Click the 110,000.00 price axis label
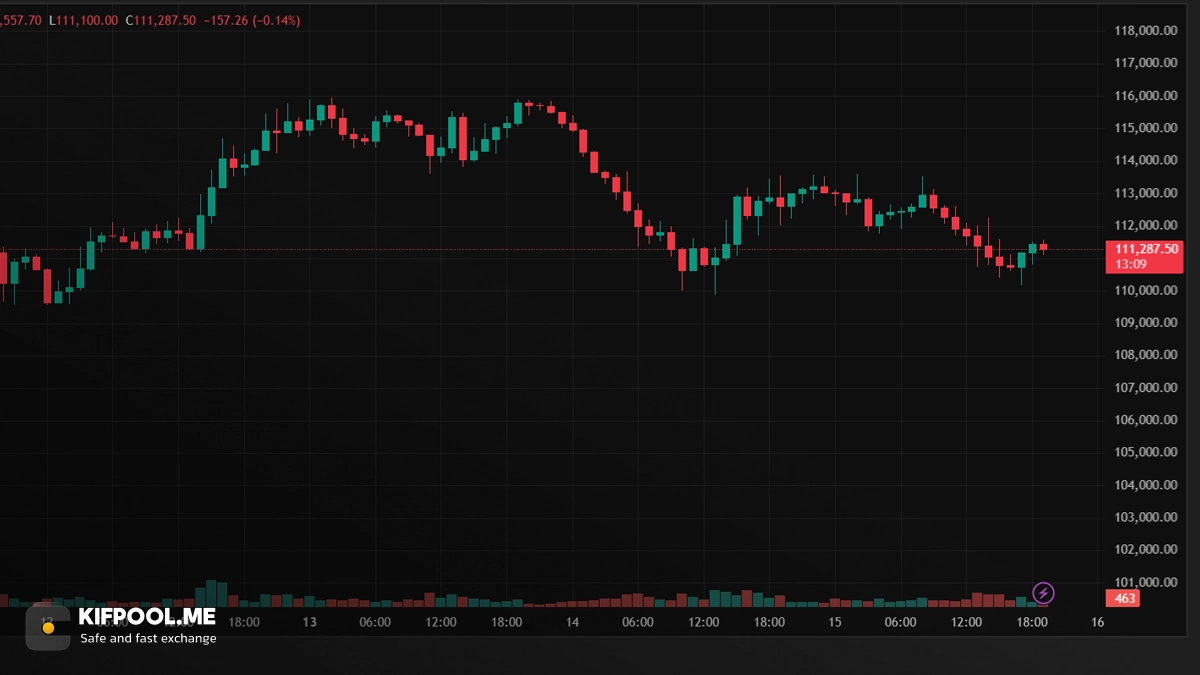The height and width of the screenshot is (675, 1200). click(x=1145, y=291)
